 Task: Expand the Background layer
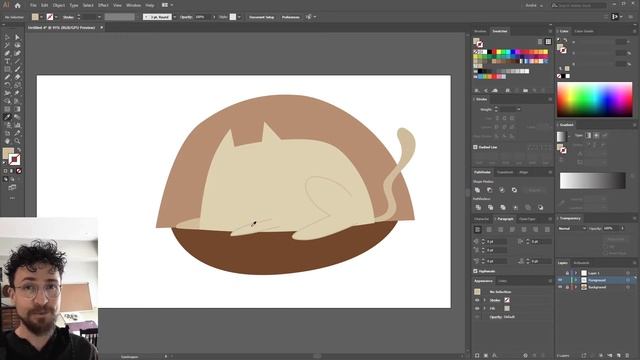click(x=576, y=287)
